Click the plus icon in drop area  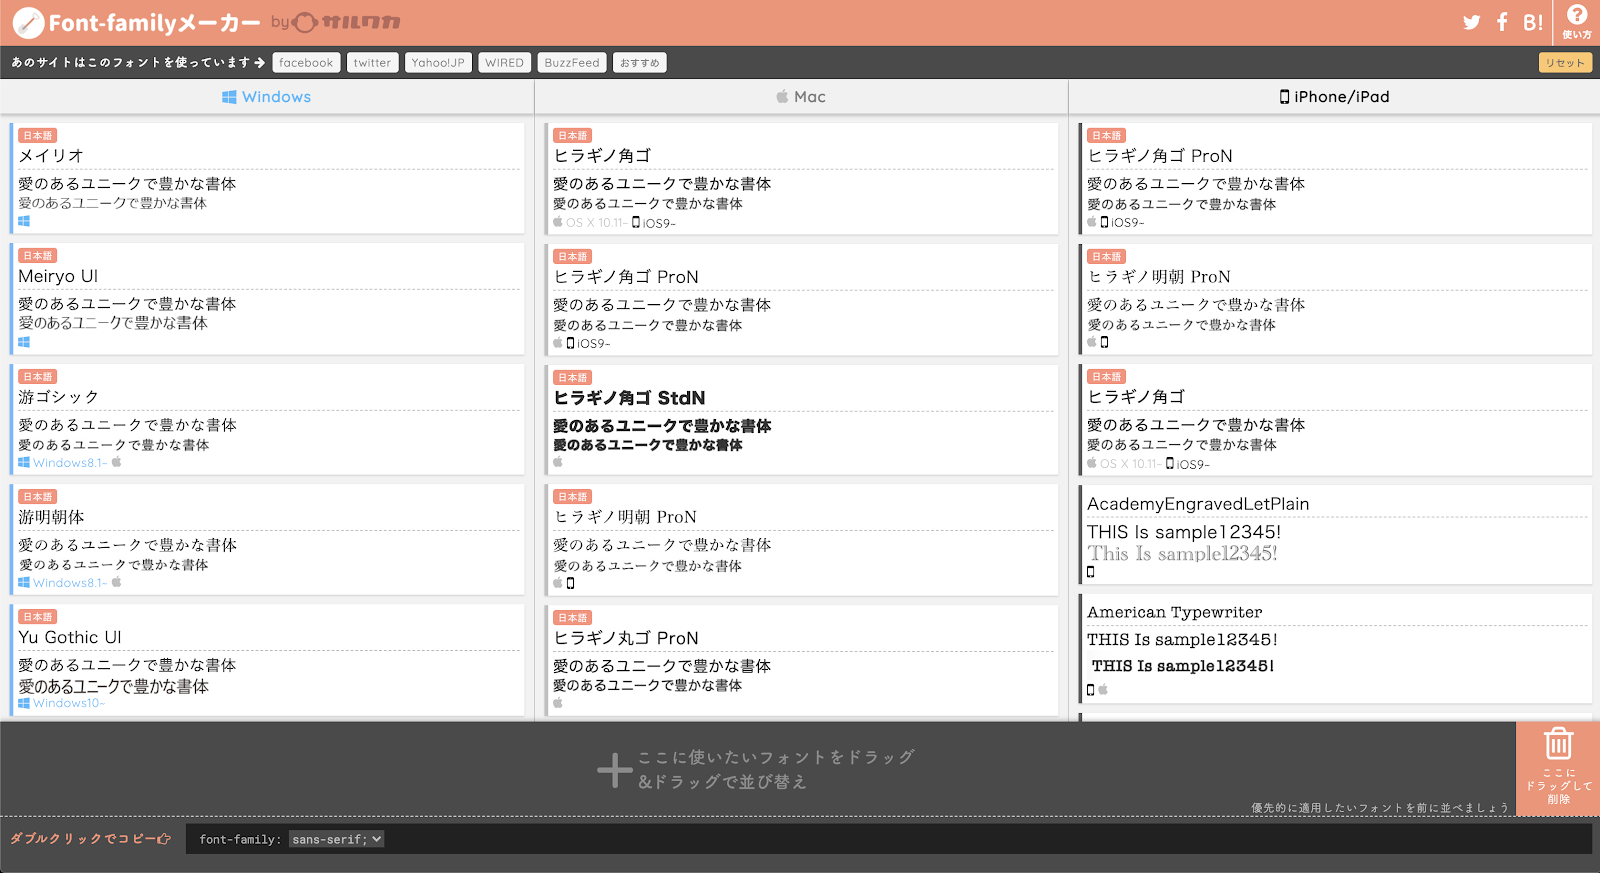coord(614,770)
